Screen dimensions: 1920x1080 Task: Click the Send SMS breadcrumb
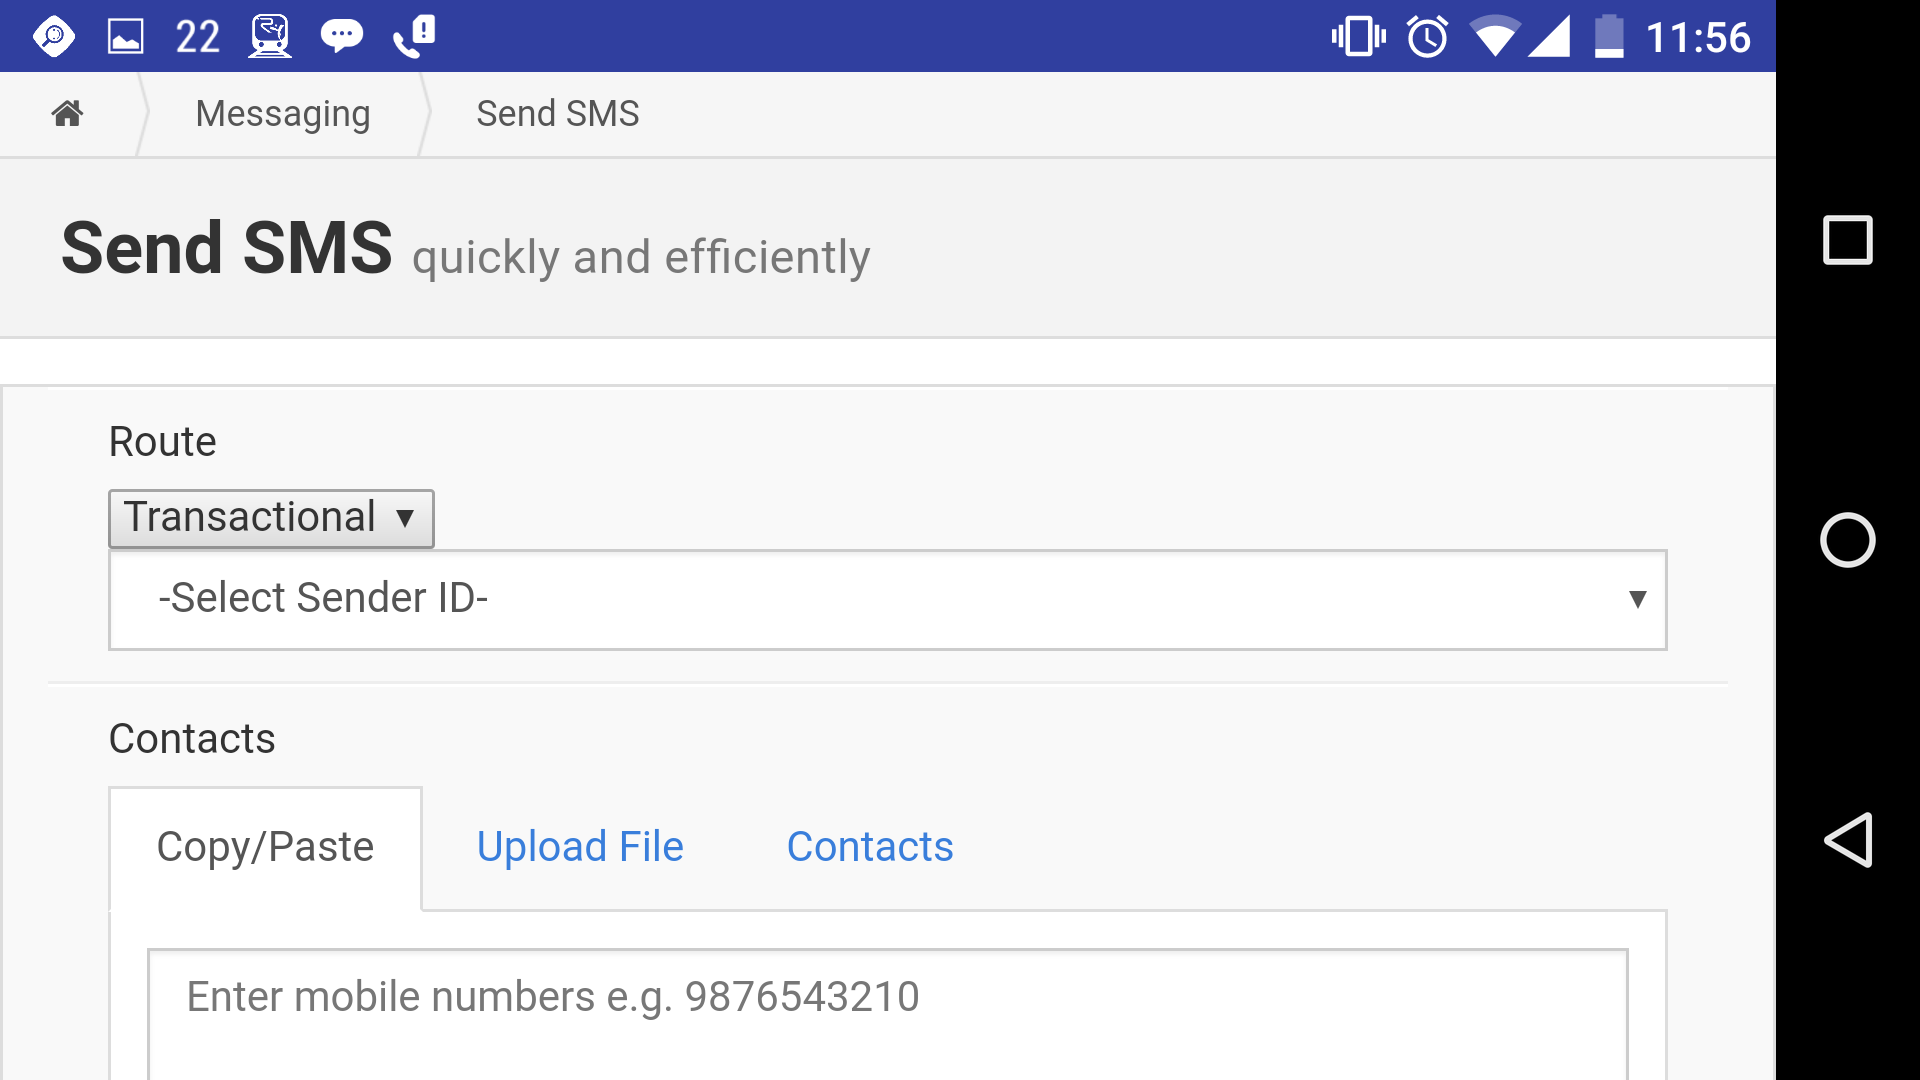557,113
